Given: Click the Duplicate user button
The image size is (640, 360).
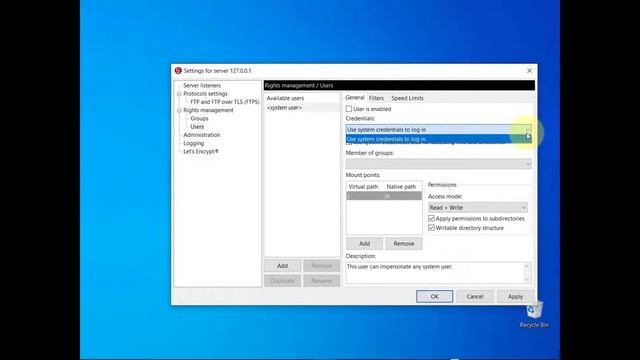Looking at the screenshot, I should 282,281.
